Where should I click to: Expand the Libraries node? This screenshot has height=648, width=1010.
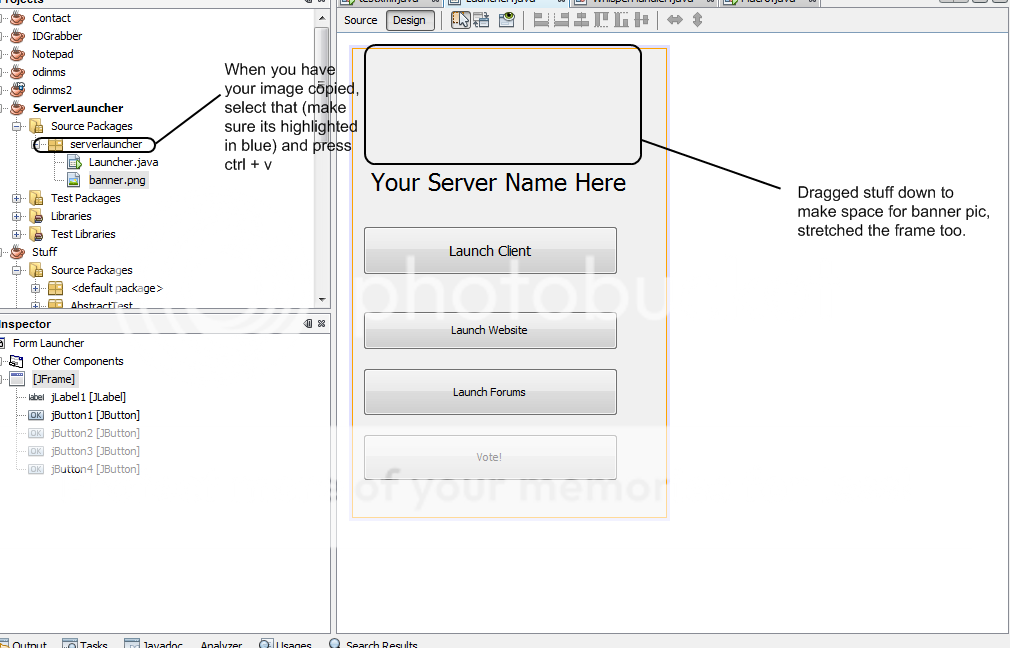[x=17, y=216]
